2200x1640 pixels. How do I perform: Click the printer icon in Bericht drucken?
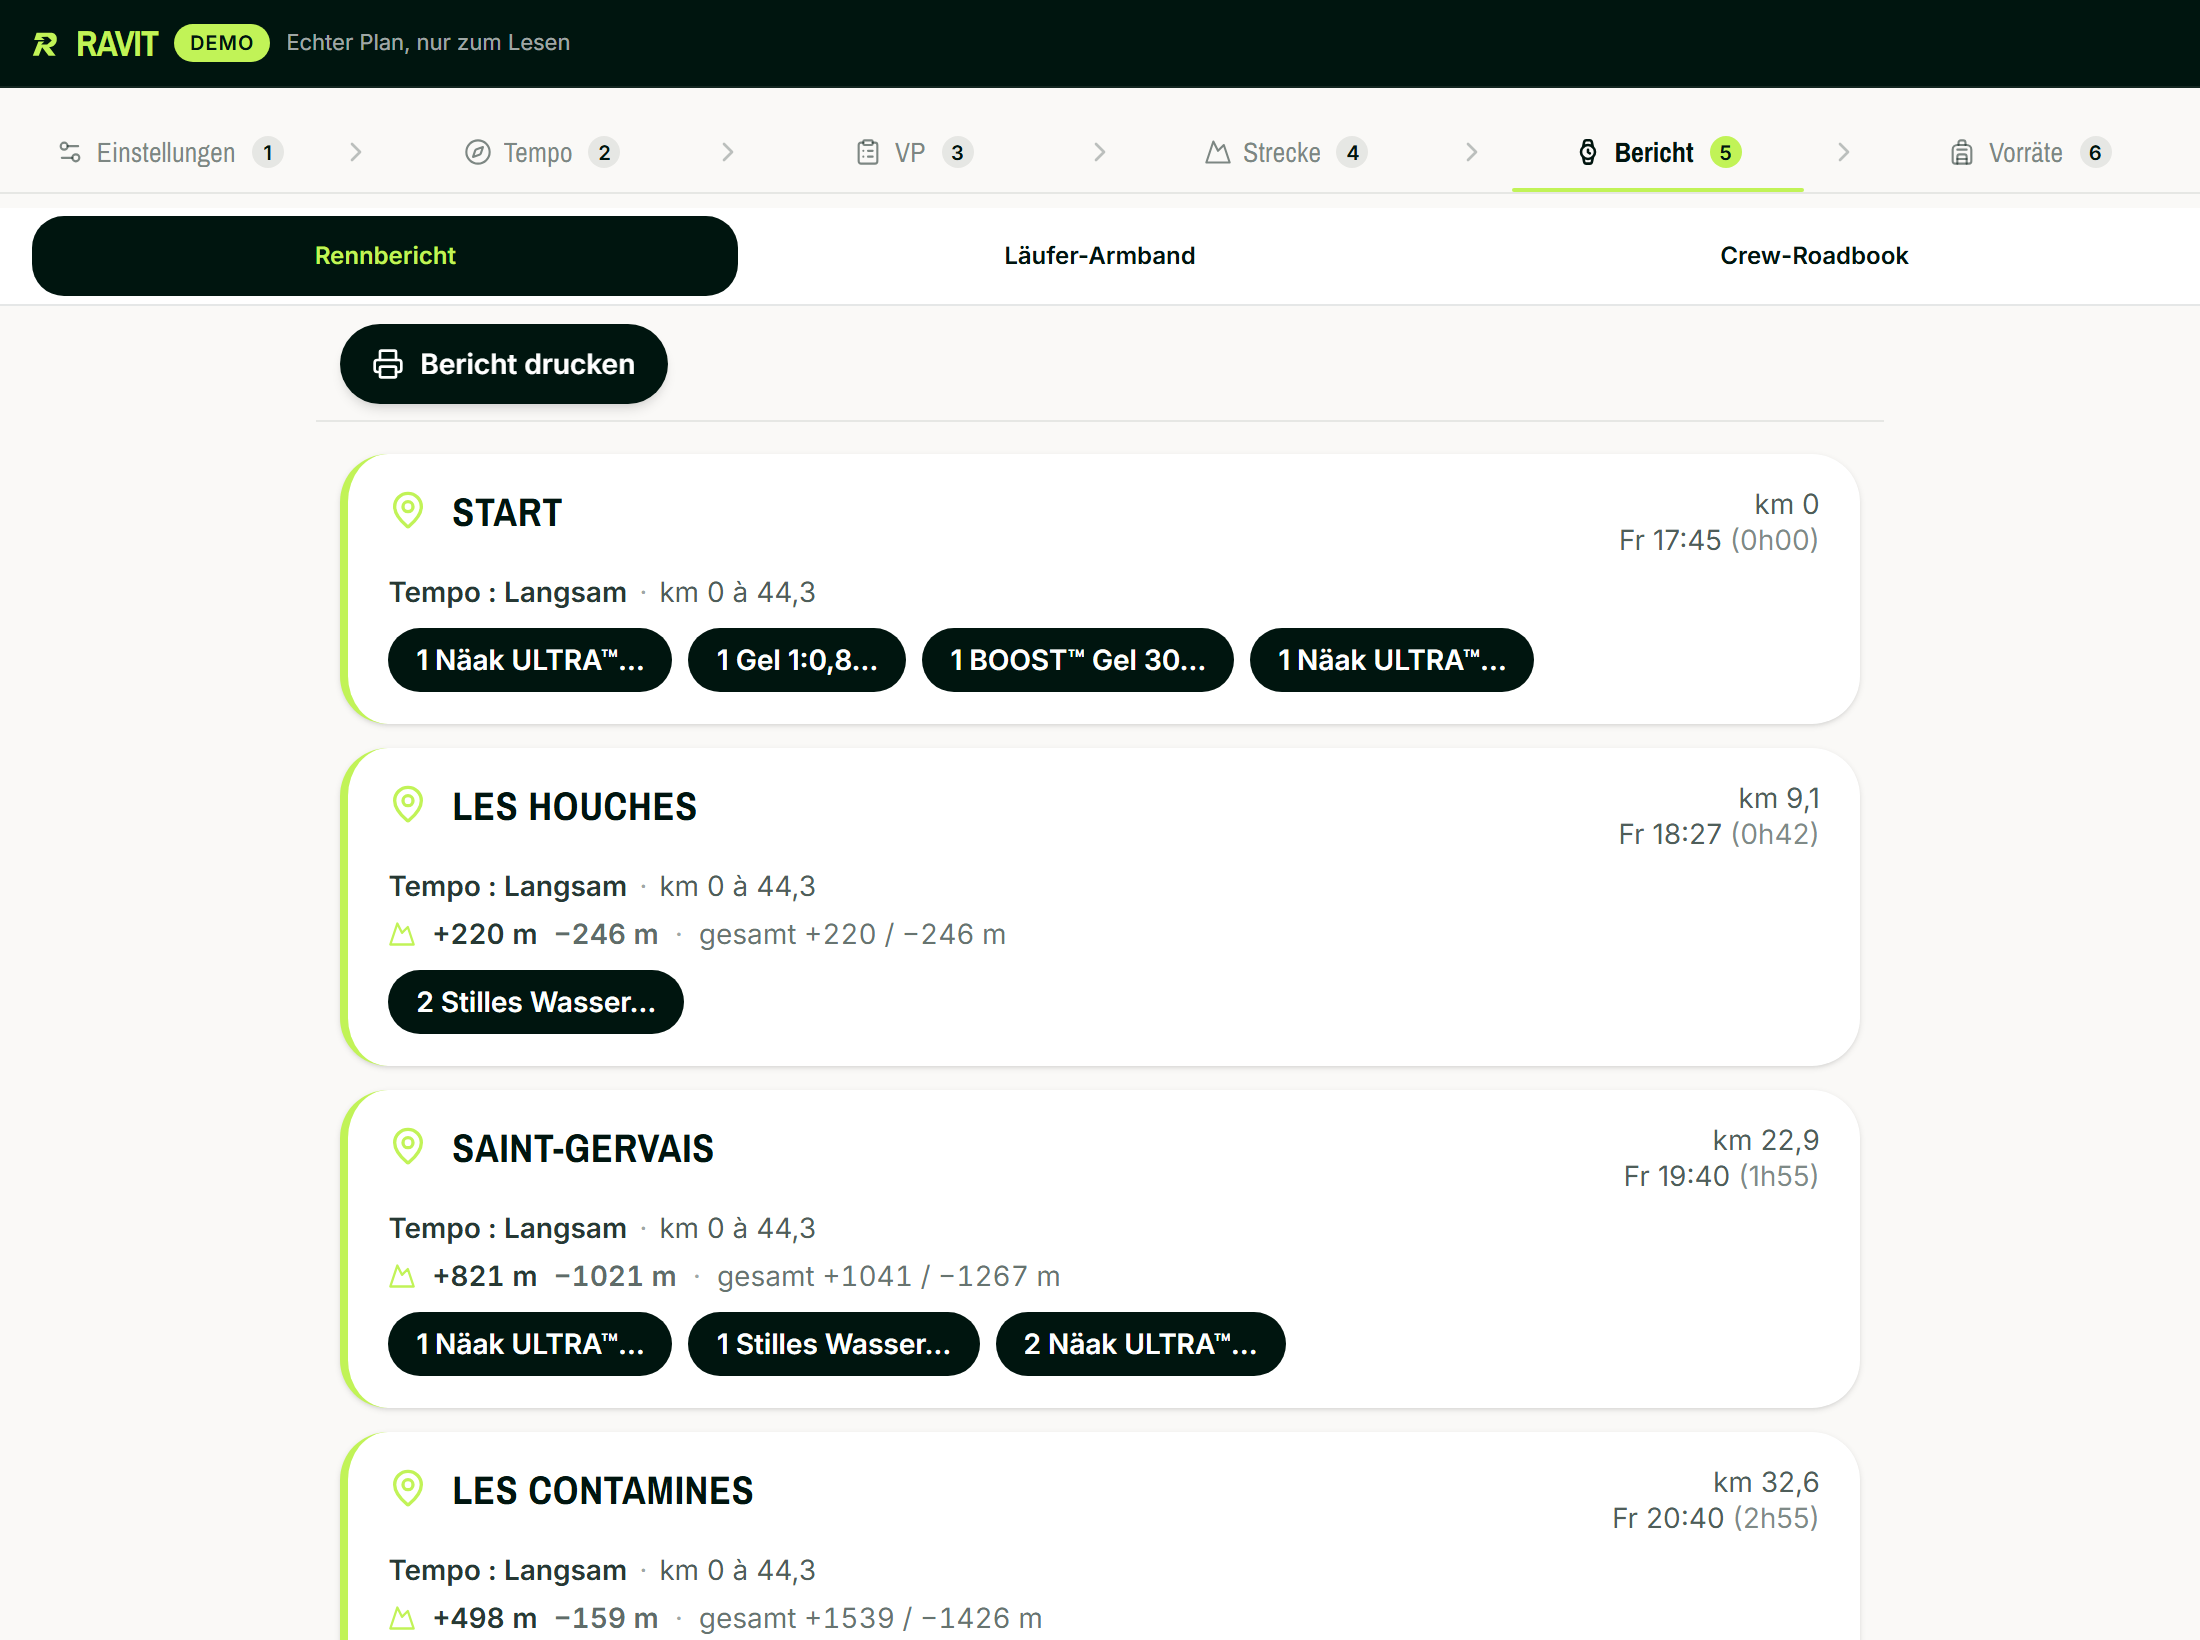pos(388,364)
